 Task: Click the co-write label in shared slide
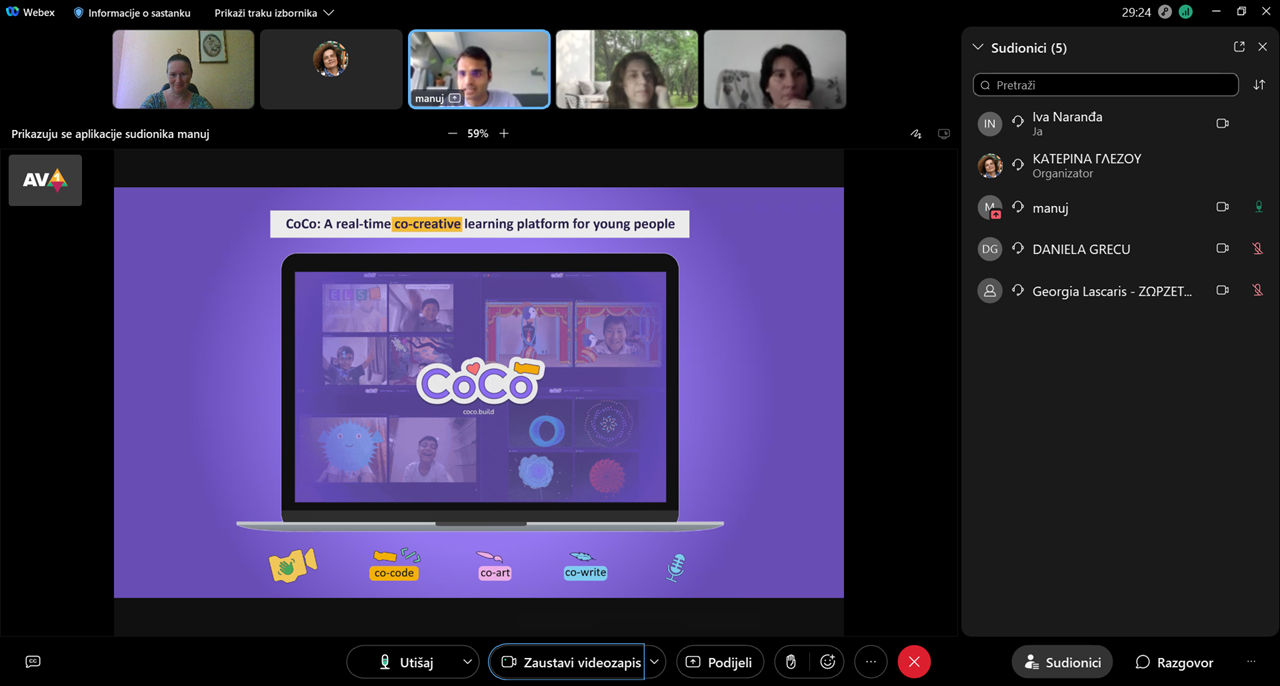pyautogui.click(x=585, y=573)
